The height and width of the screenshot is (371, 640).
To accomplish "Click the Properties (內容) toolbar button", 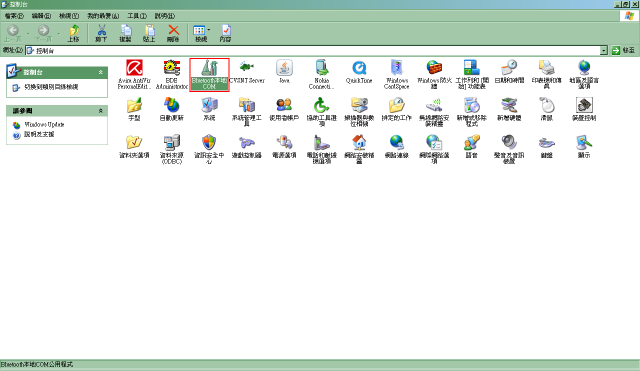I will coord(225,33).
